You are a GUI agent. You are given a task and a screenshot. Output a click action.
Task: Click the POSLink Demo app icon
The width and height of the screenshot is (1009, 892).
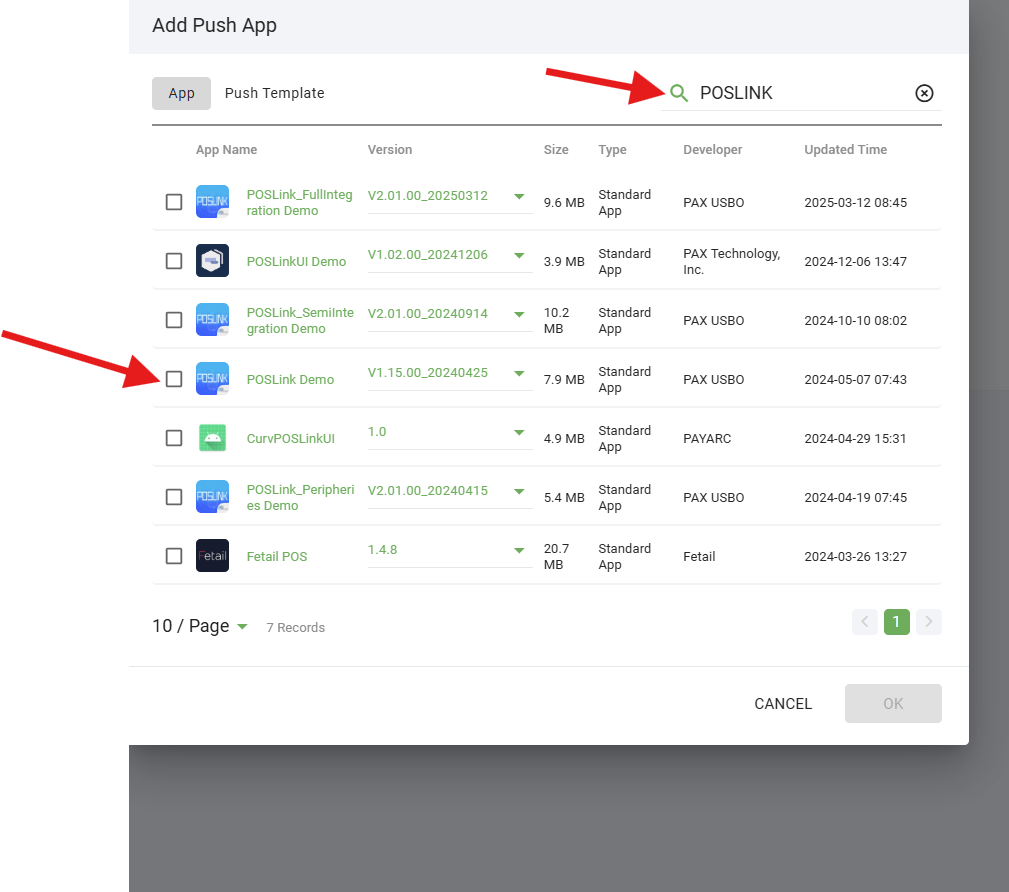(212, 379)
